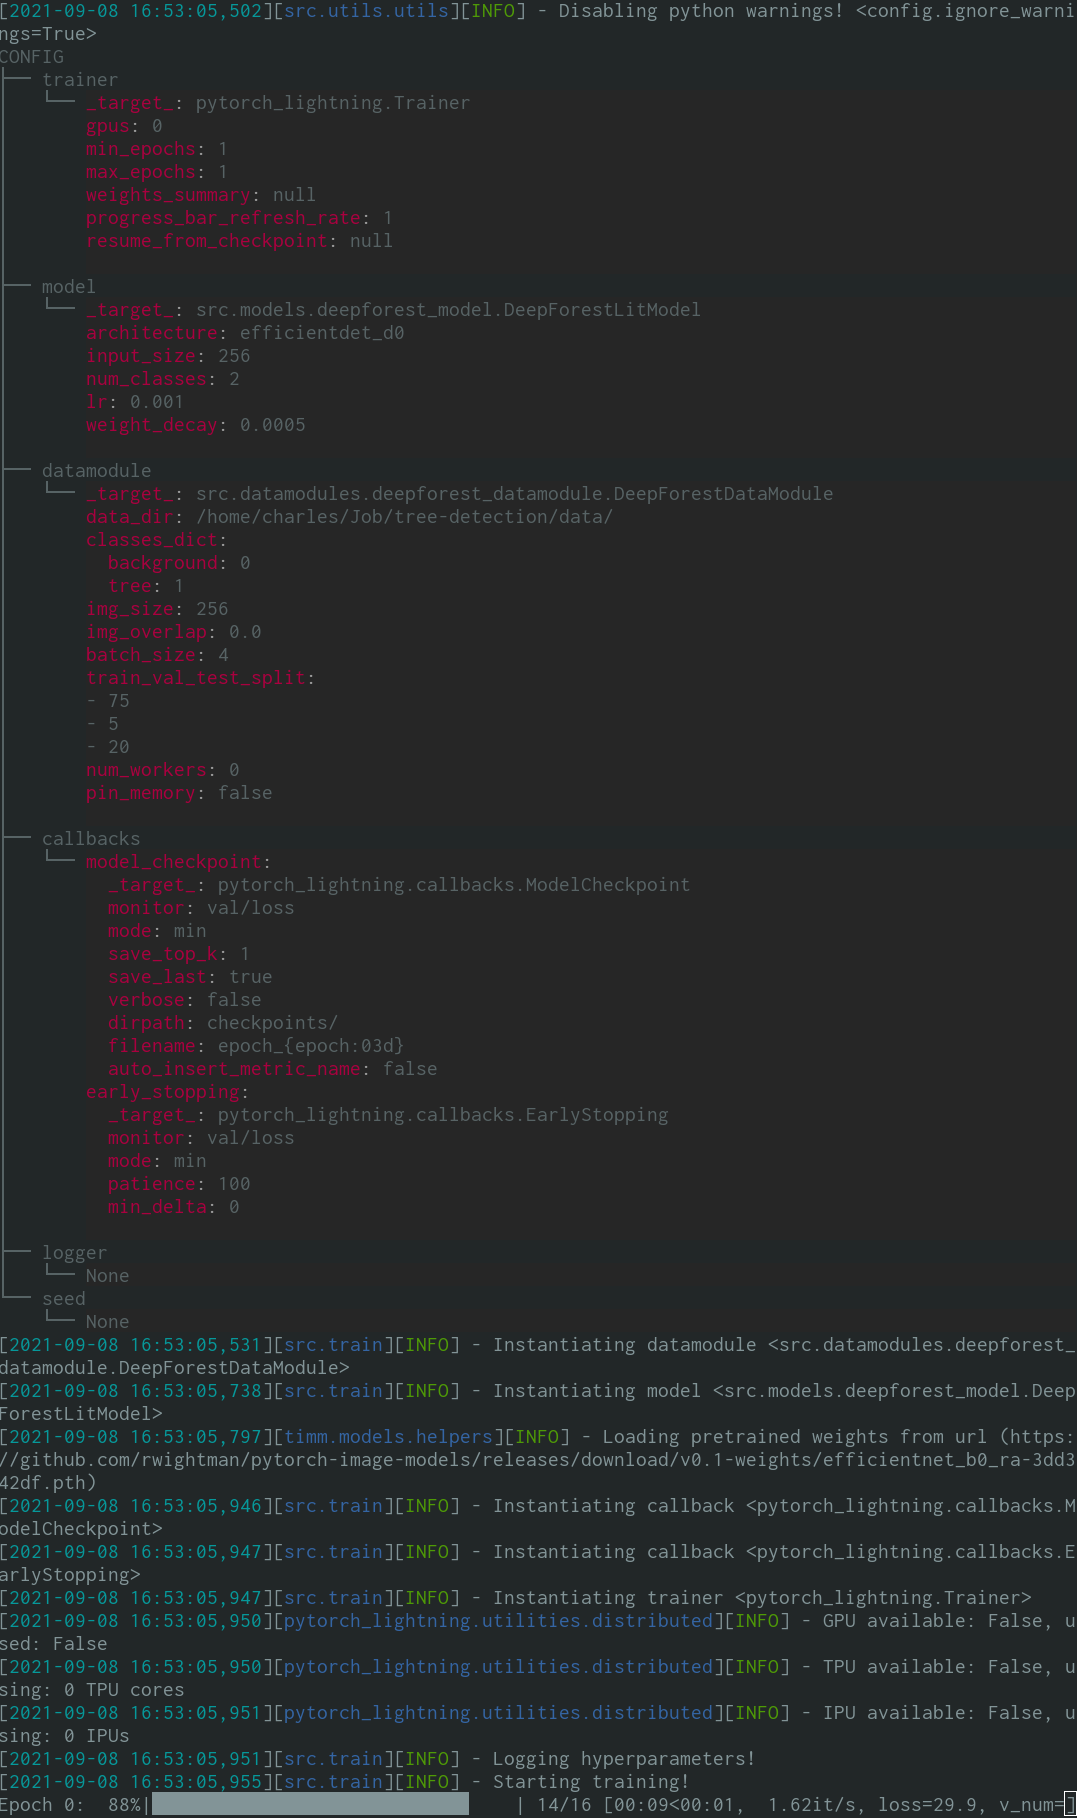Click the '- 20' split value
Viewport: 1077px width, 1818px height.
(108, 747)
